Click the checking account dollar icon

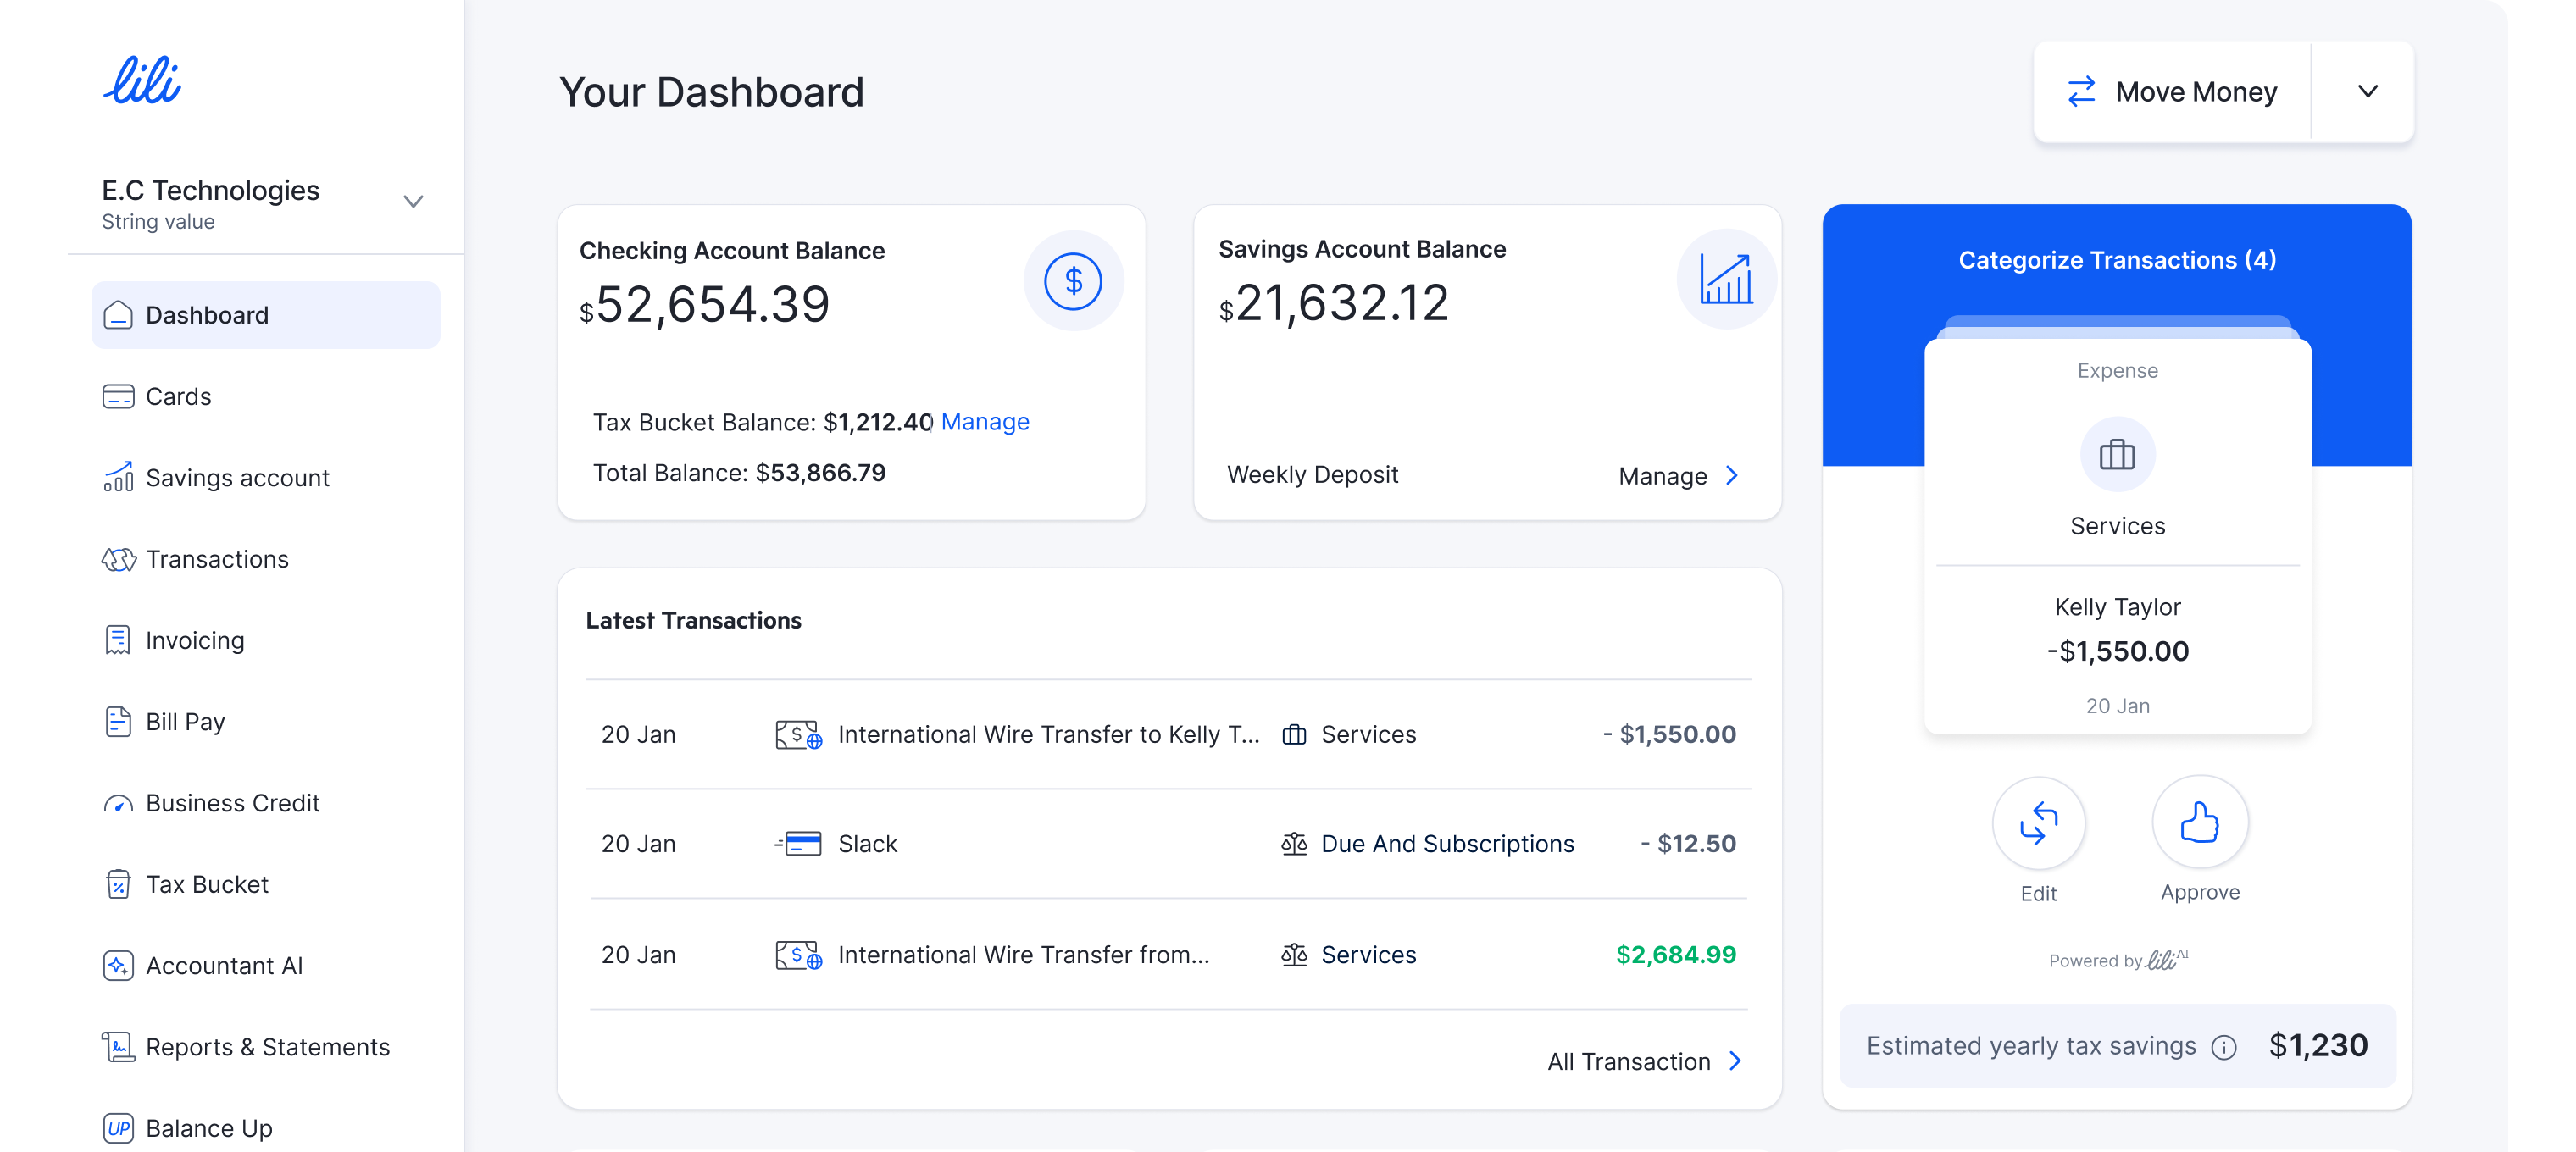[1072, 281]
